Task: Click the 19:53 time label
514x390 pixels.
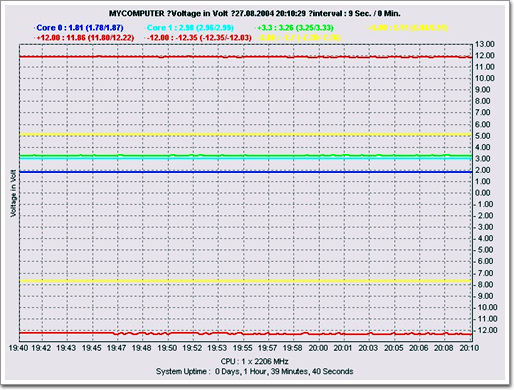Action: point(217,348)
